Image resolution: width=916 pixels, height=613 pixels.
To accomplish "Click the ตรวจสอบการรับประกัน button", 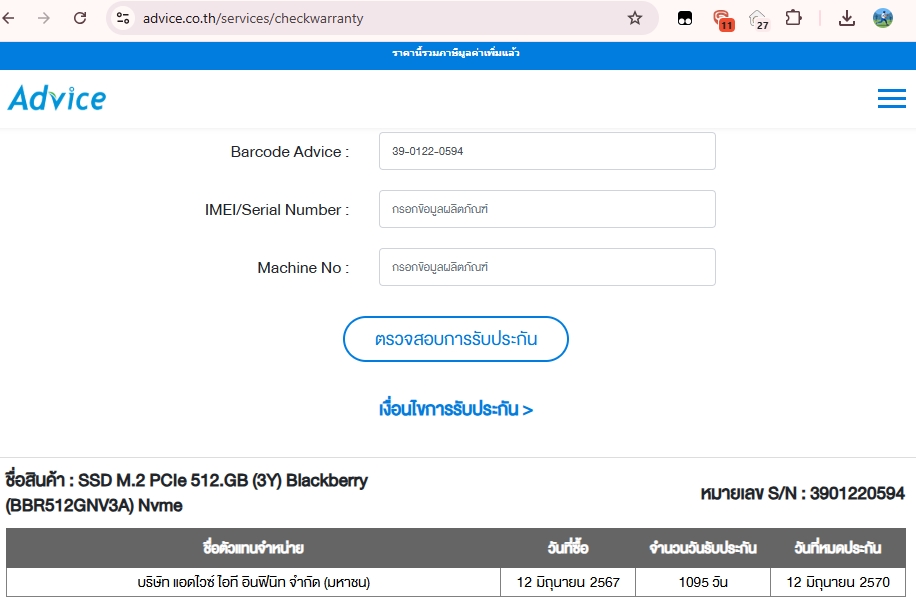I will 456,339.
